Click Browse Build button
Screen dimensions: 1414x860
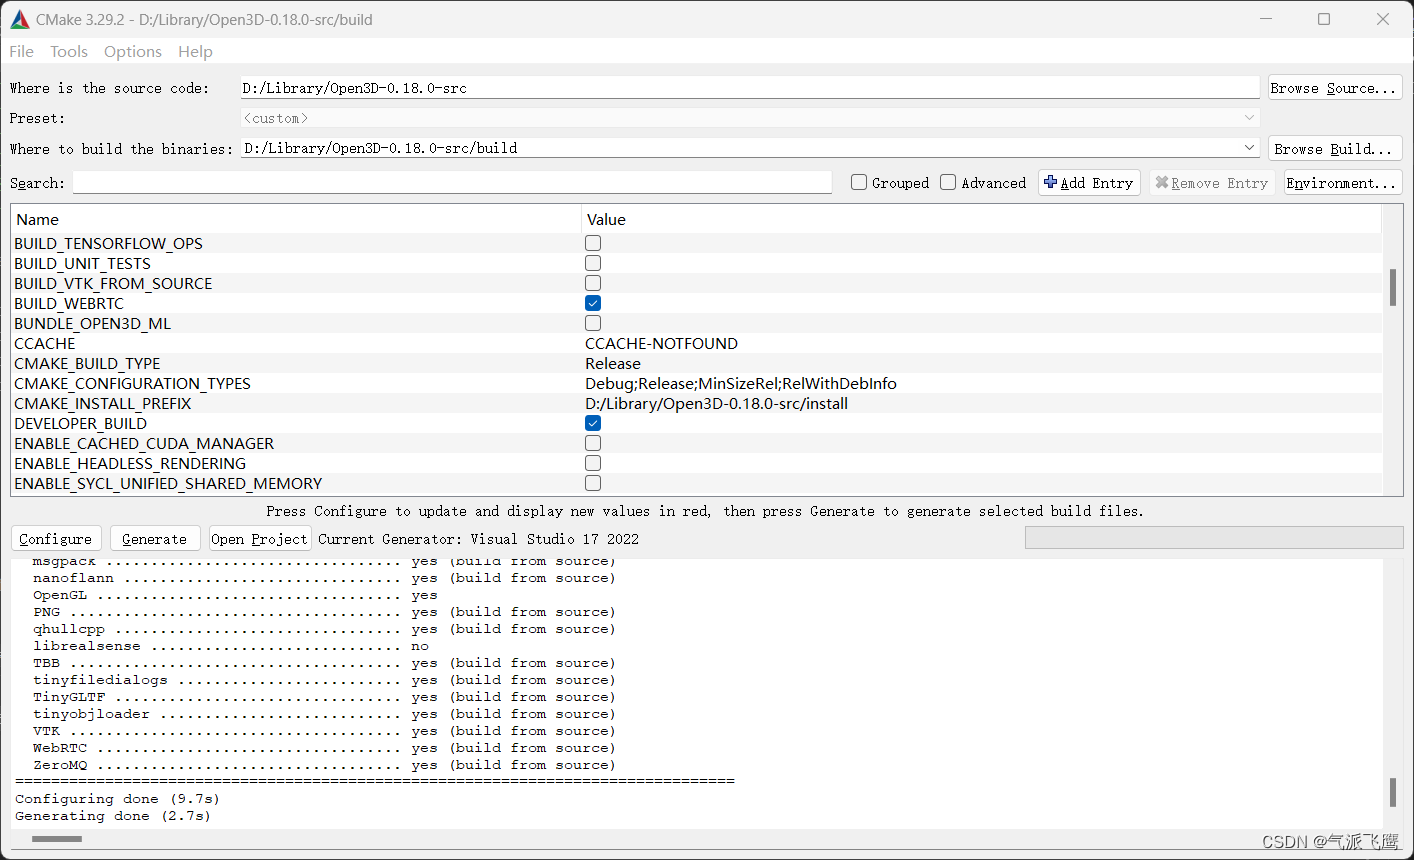coord(1335,149)
